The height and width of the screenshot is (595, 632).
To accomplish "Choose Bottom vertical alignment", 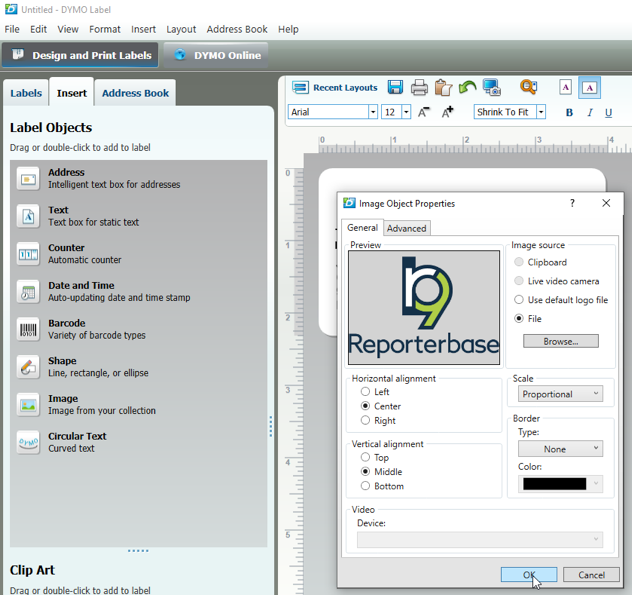I will [366, 486].
